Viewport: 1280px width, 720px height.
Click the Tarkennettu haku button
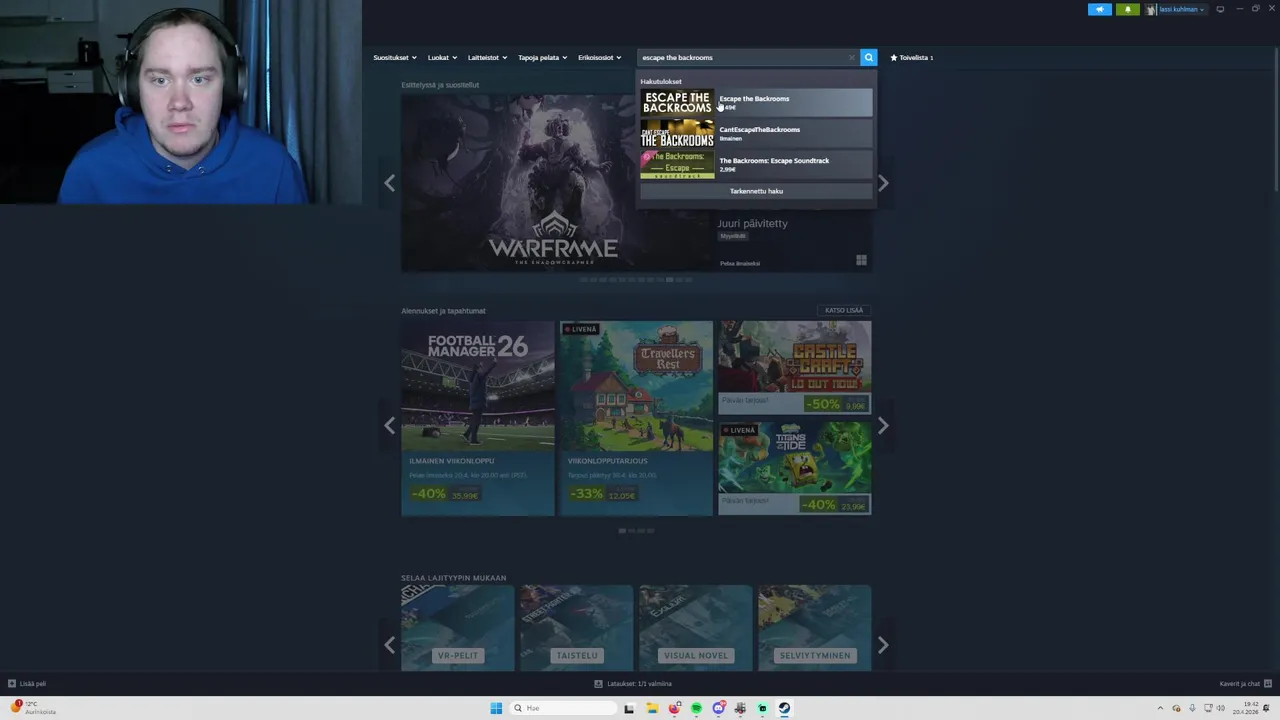[x=756, y=191]
